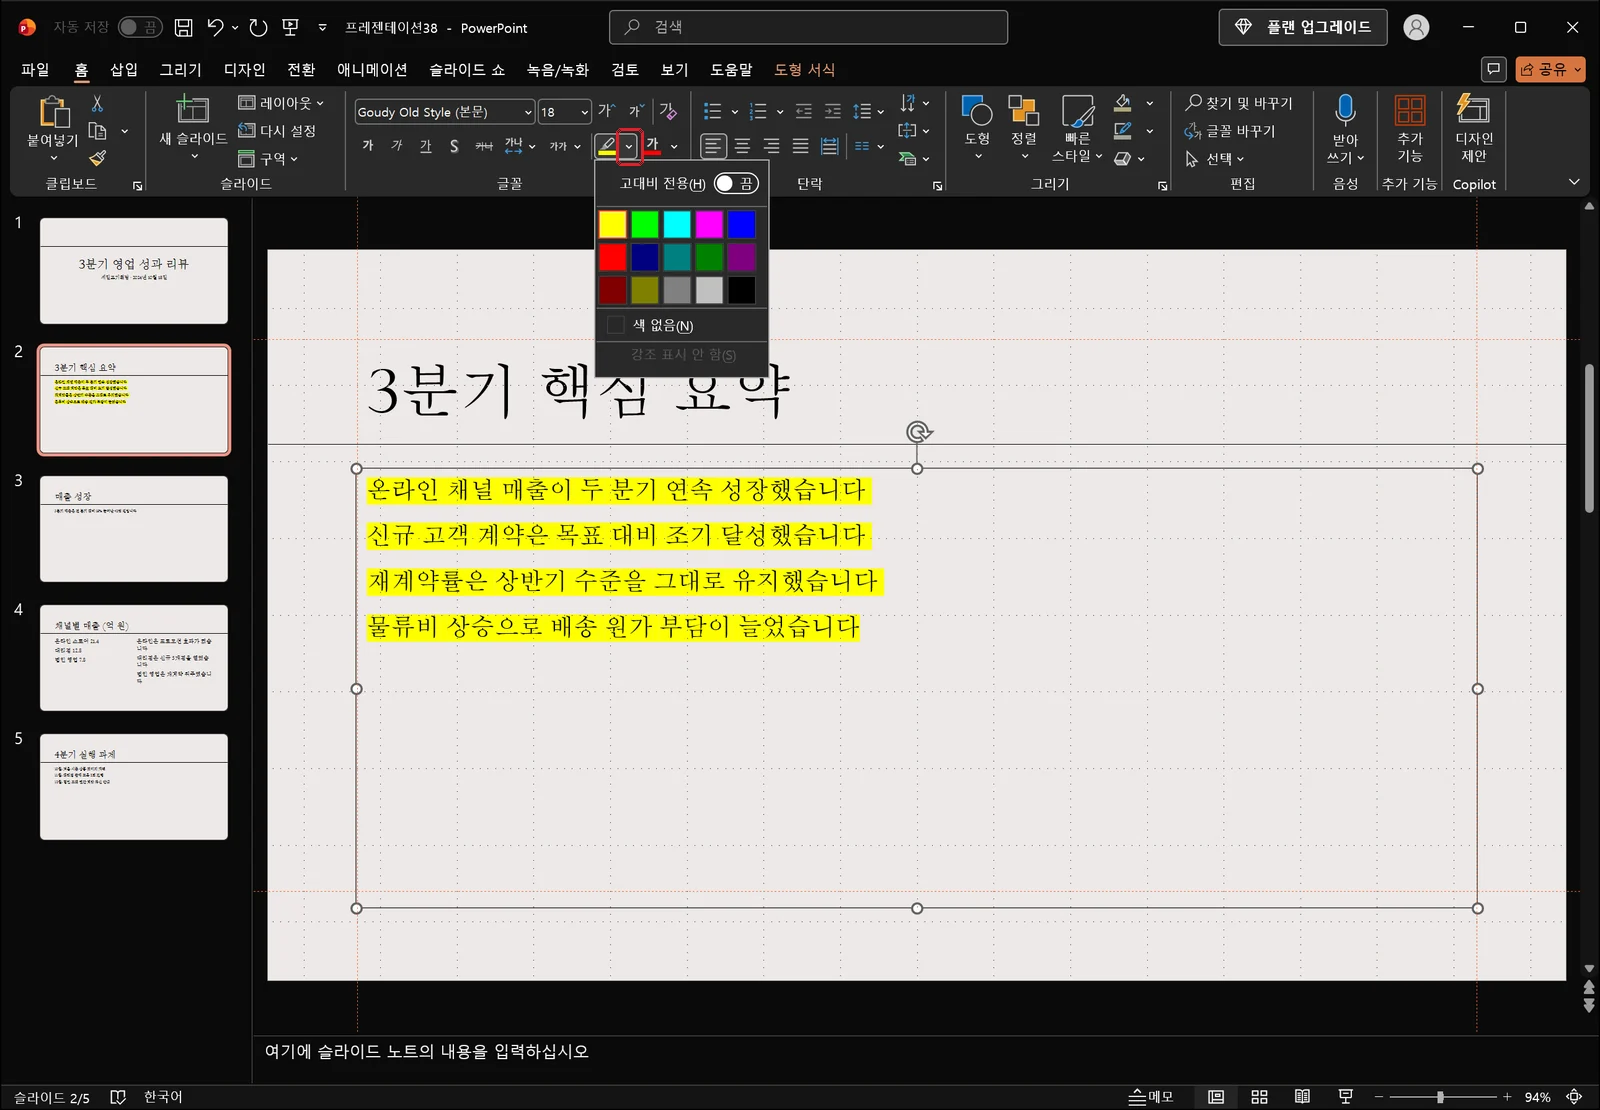Expand the font color dropdown arrow
This screenshot has height=1110, width=1600.
click(x=674, y=147)
